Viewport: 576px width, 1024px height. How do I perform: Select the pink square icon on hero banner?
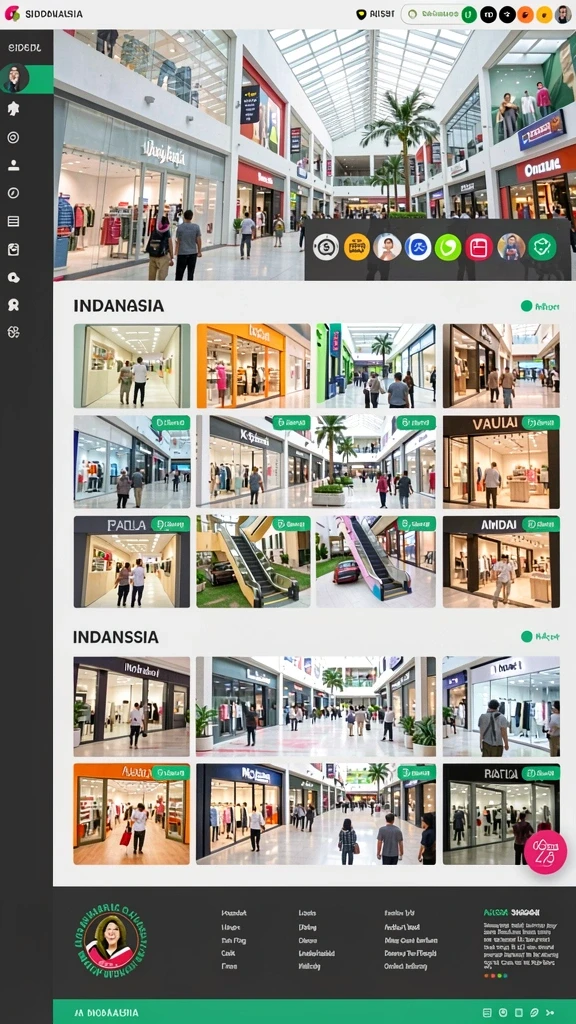click(479, 248)
